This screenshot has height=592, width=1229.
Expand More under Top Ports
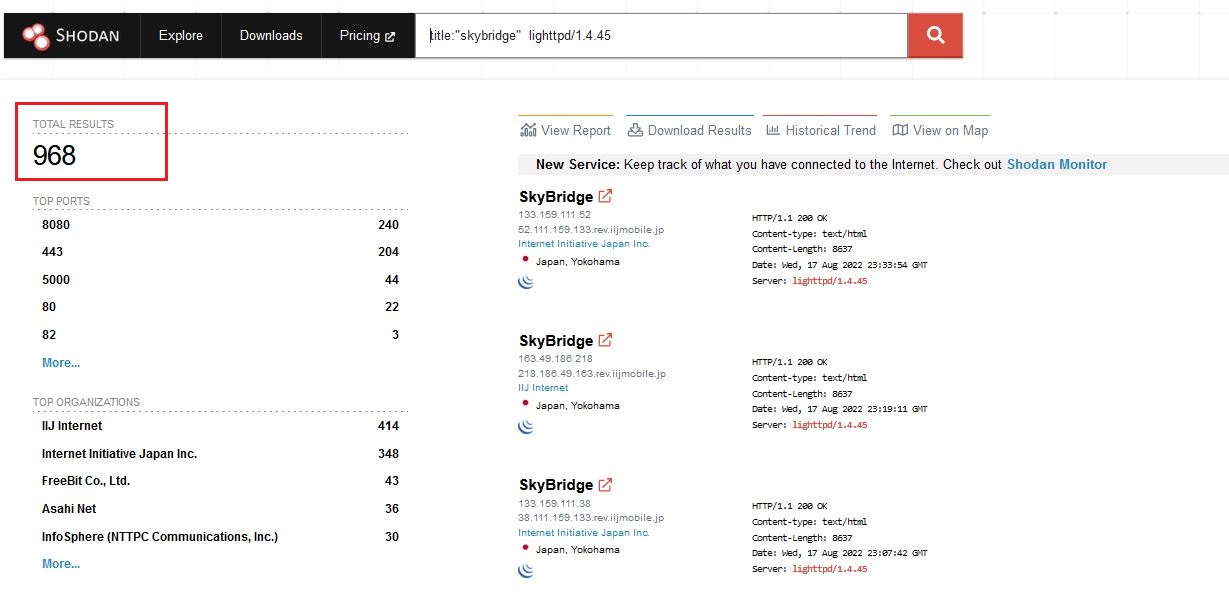pyautogui.click(x=61, y=363)
